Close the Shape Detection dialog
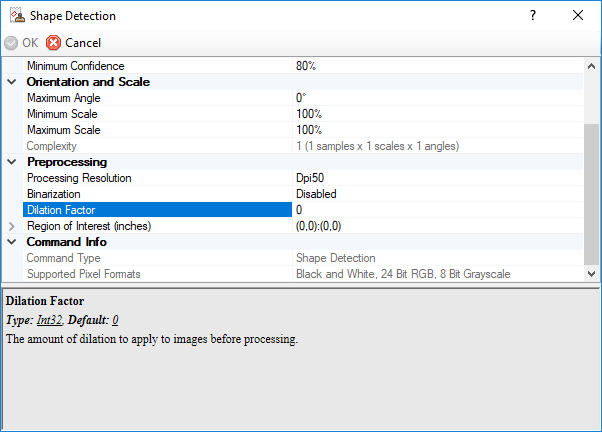 [578, 15]
